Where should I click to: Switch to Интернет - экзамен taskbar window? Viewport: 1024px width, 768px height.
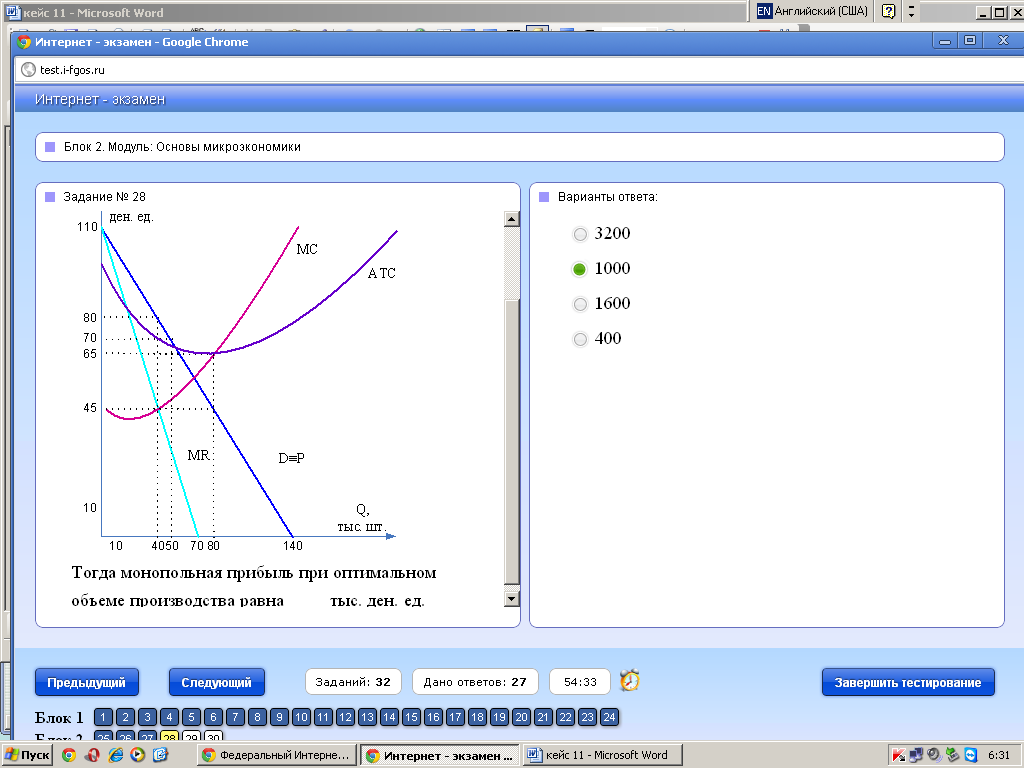point(440,756)
